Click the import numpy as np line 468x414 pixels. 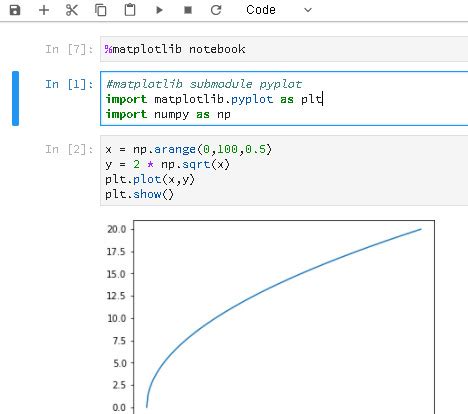coord(168,114)
